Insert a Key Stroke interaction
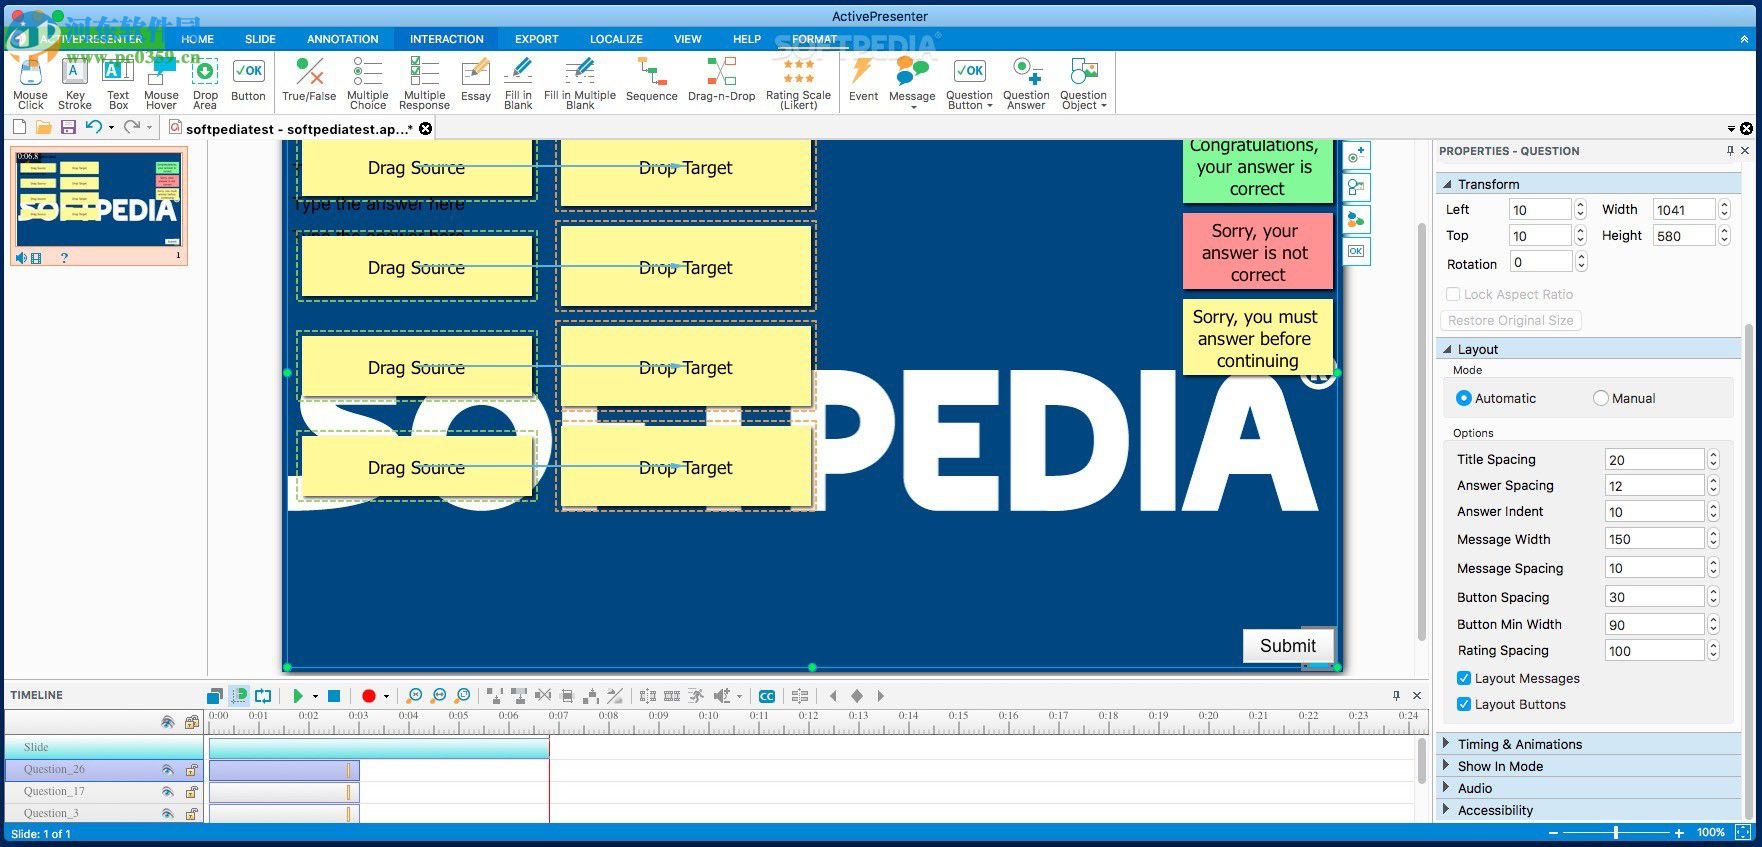Image resolution: width=1762 pixels, height=847 pixels. coord(74,83)
